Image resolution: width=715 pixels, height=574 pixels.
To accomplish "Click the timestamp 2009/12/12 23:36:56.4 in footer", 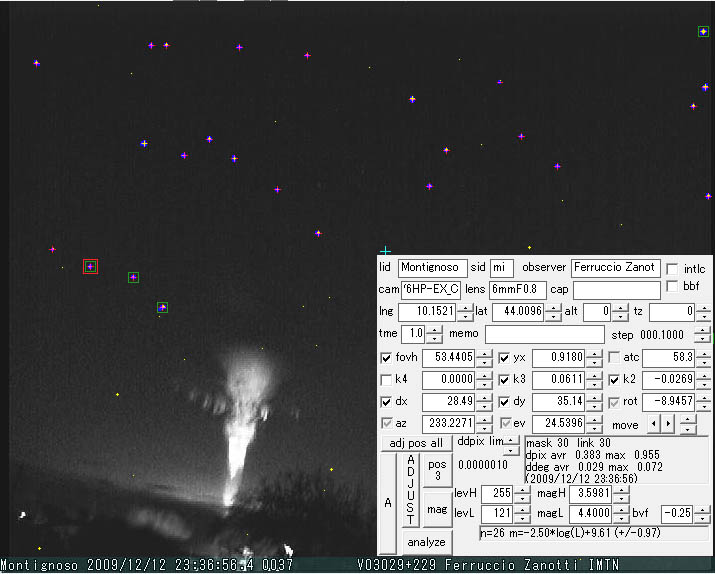I will tap(170, 565).
